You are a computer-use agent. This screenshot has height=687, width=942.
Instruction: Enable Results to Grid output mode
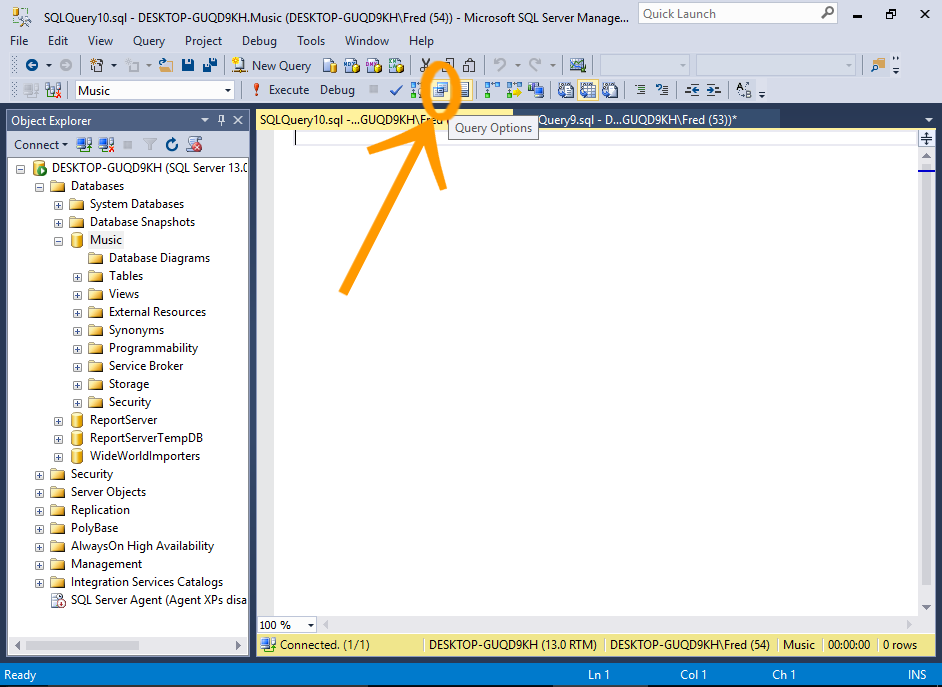click(x=588, y=90)
